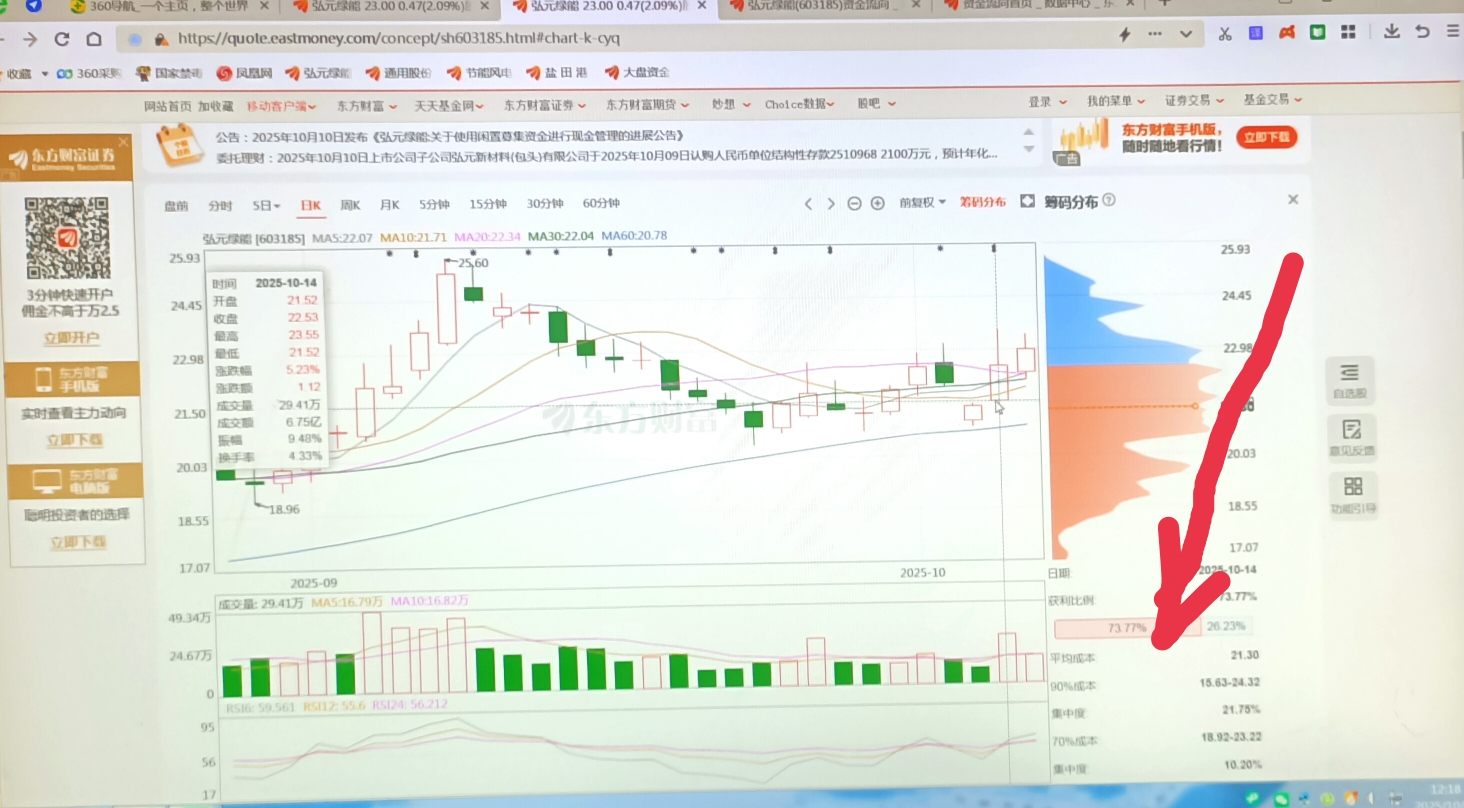Open the 网站首页 link
The image size is (1464, 808).
167,106
